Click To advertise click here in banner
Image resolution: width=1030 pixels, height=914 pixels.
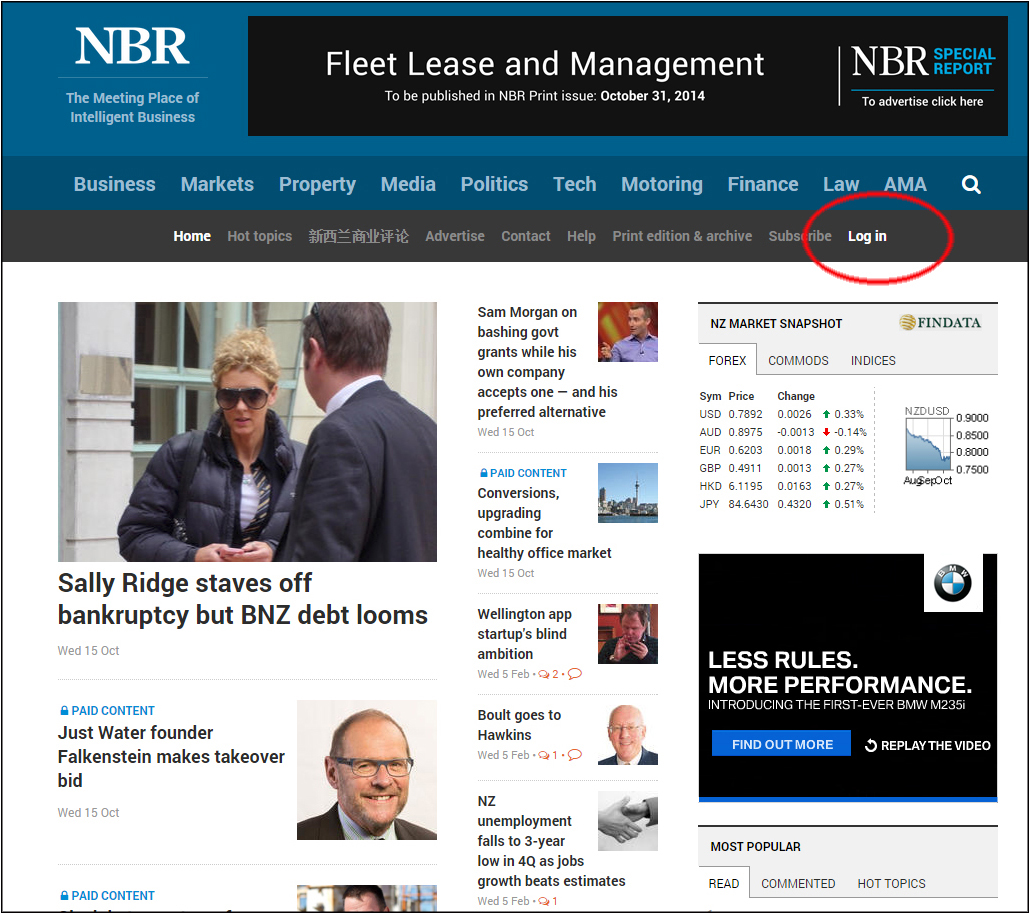[922, 101]
